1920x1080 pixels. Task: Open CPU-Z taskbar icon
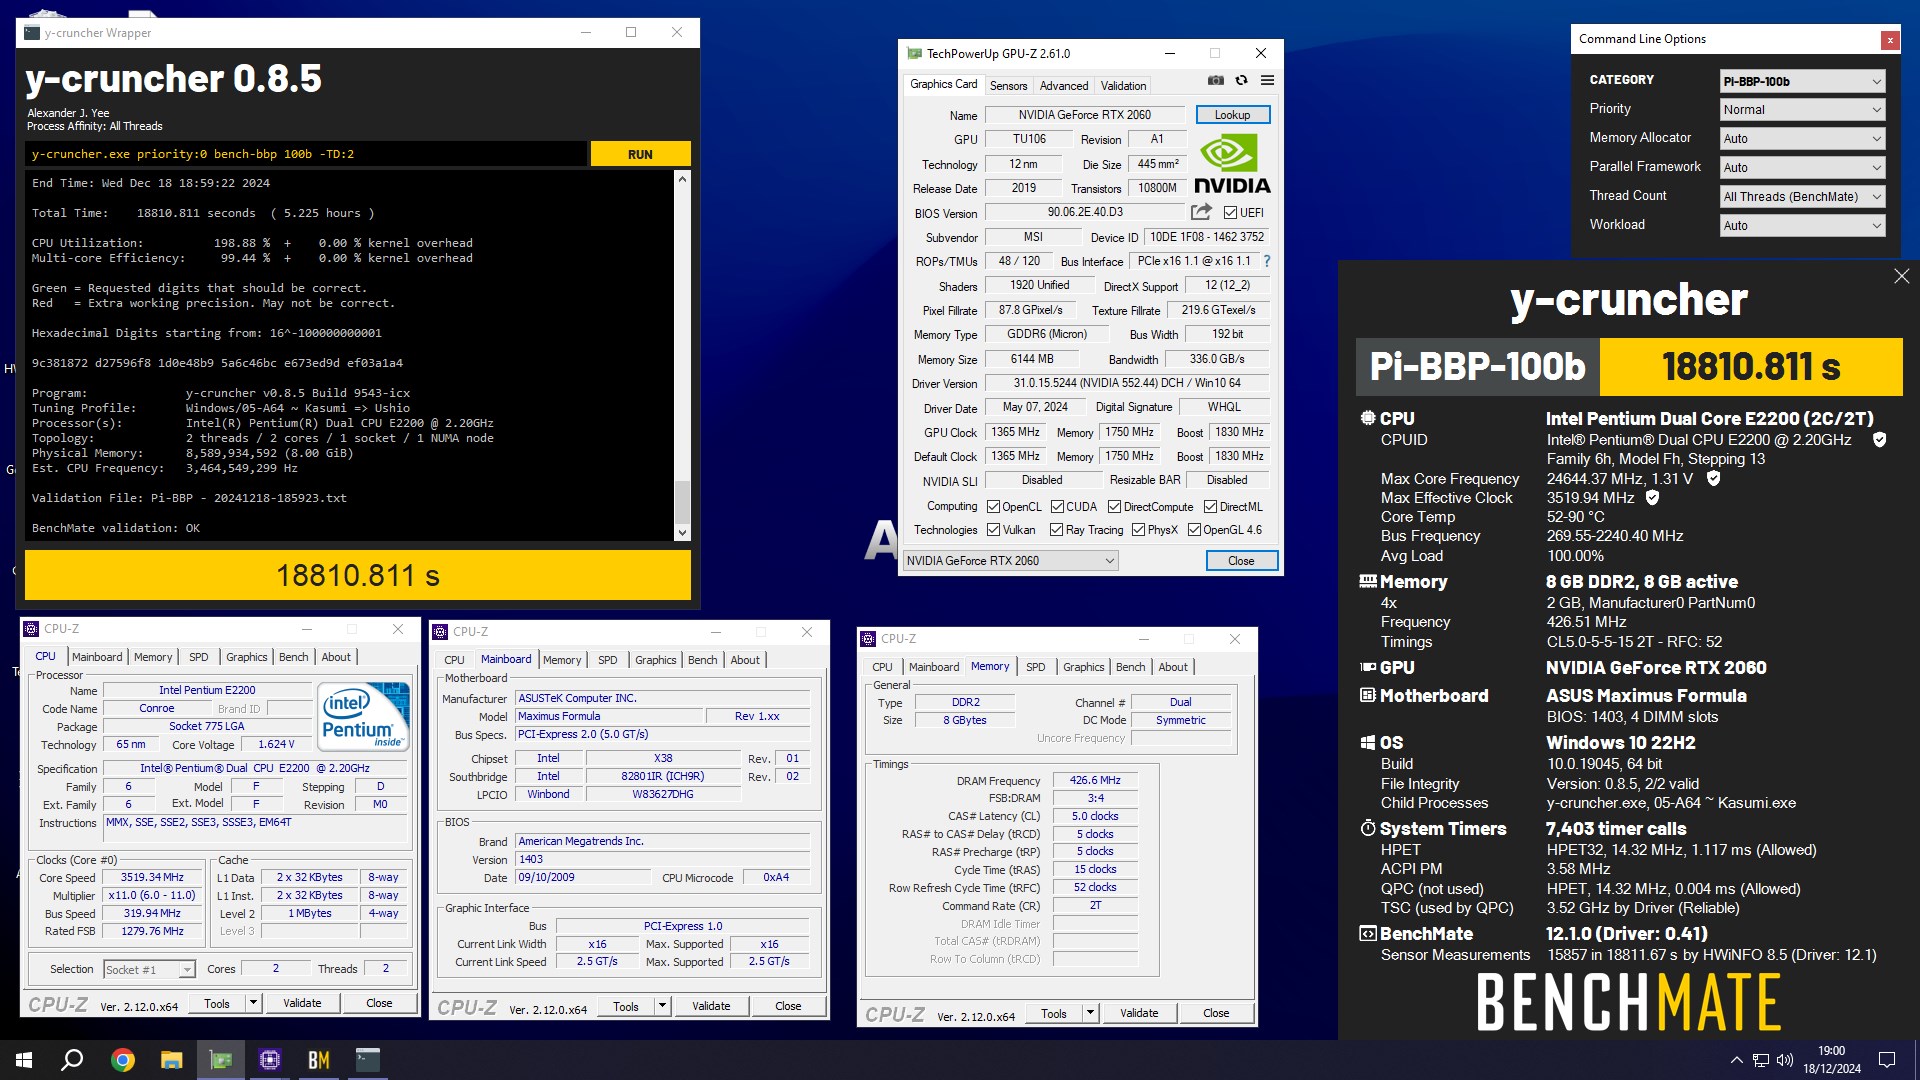tap(269, 1060)
